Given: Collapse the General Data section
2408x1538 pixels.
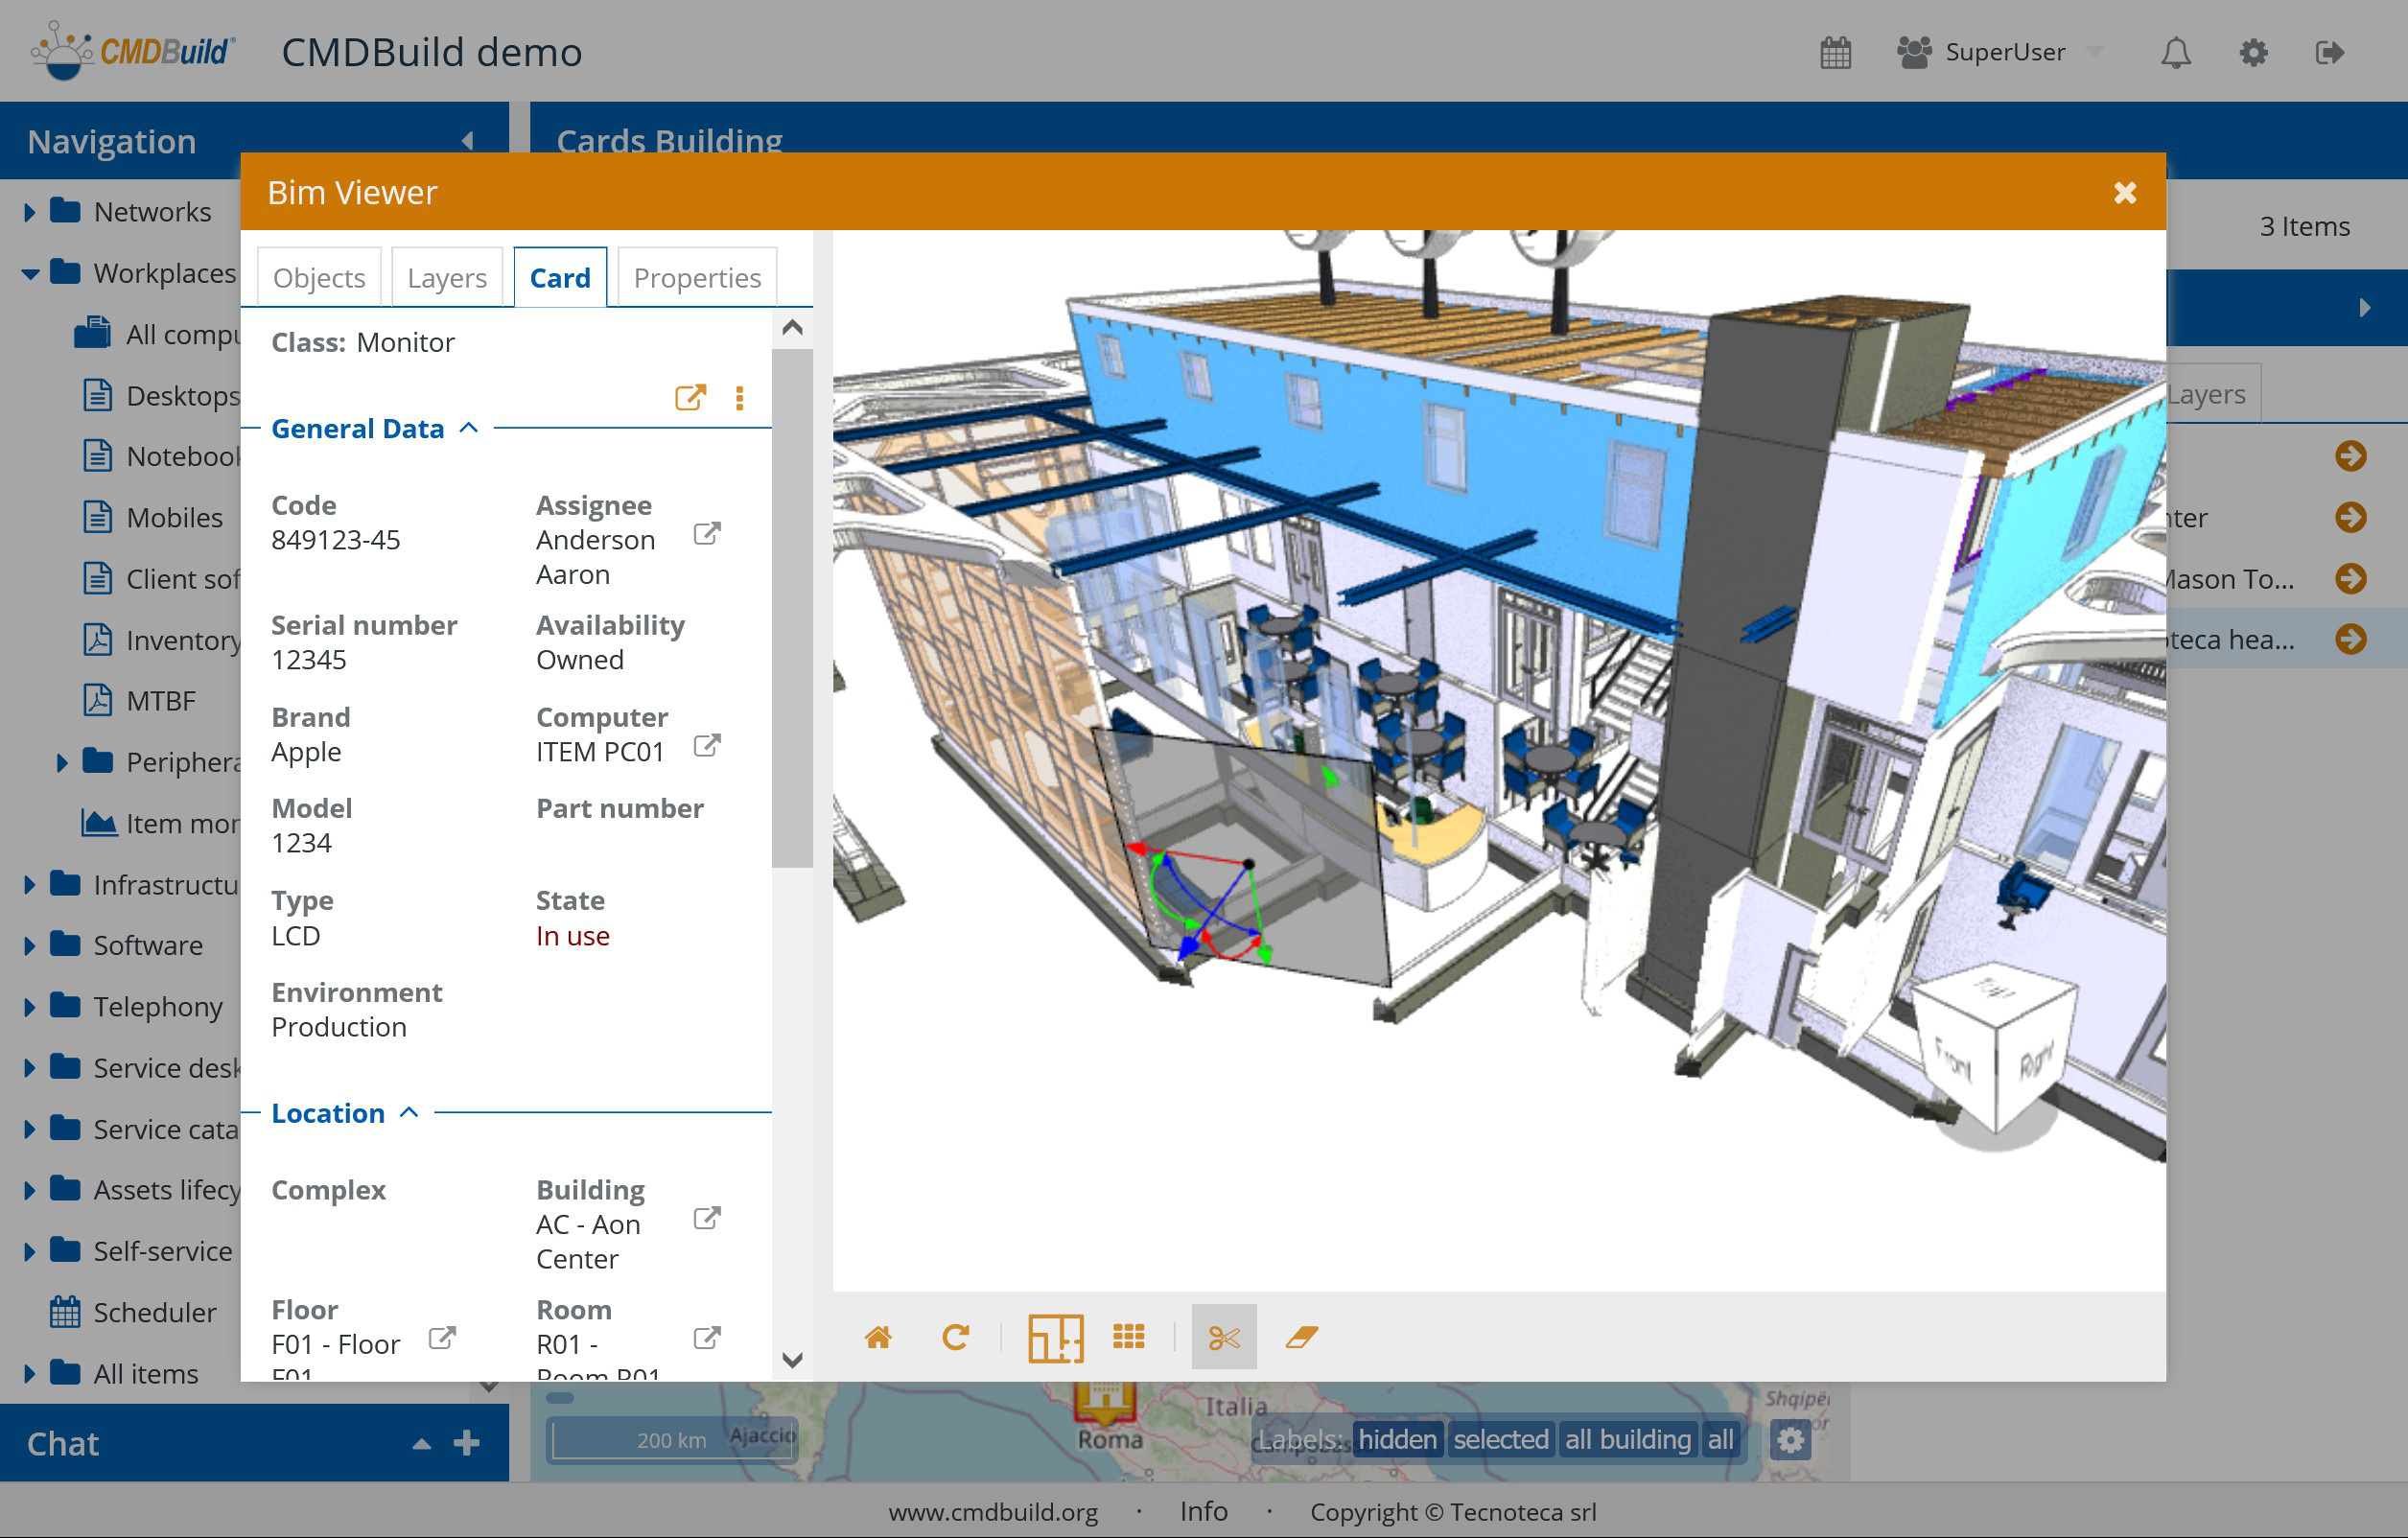Looking at the screenshot, I should coord(468,428).
